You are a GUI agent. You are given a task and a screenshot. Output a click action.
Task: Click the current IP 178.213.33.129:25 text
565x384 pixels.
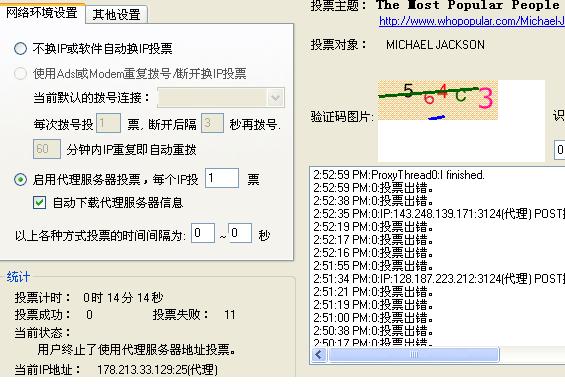point(157,370)
